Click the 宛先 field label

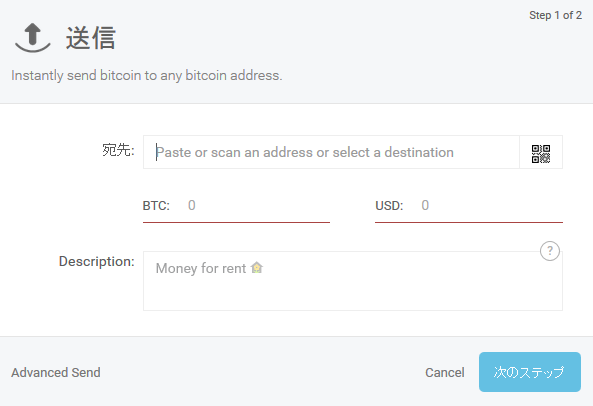(x=118, y=150)
